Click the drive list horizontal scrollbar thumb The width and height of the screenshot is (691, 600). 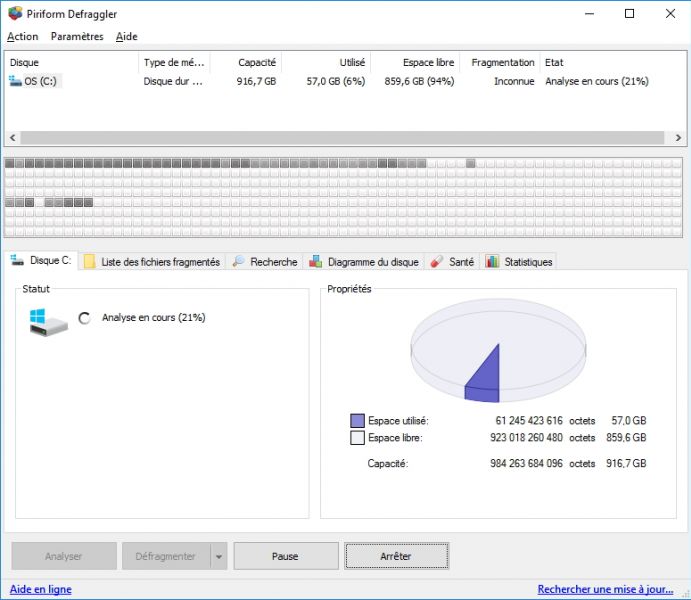tap(342, 138)
